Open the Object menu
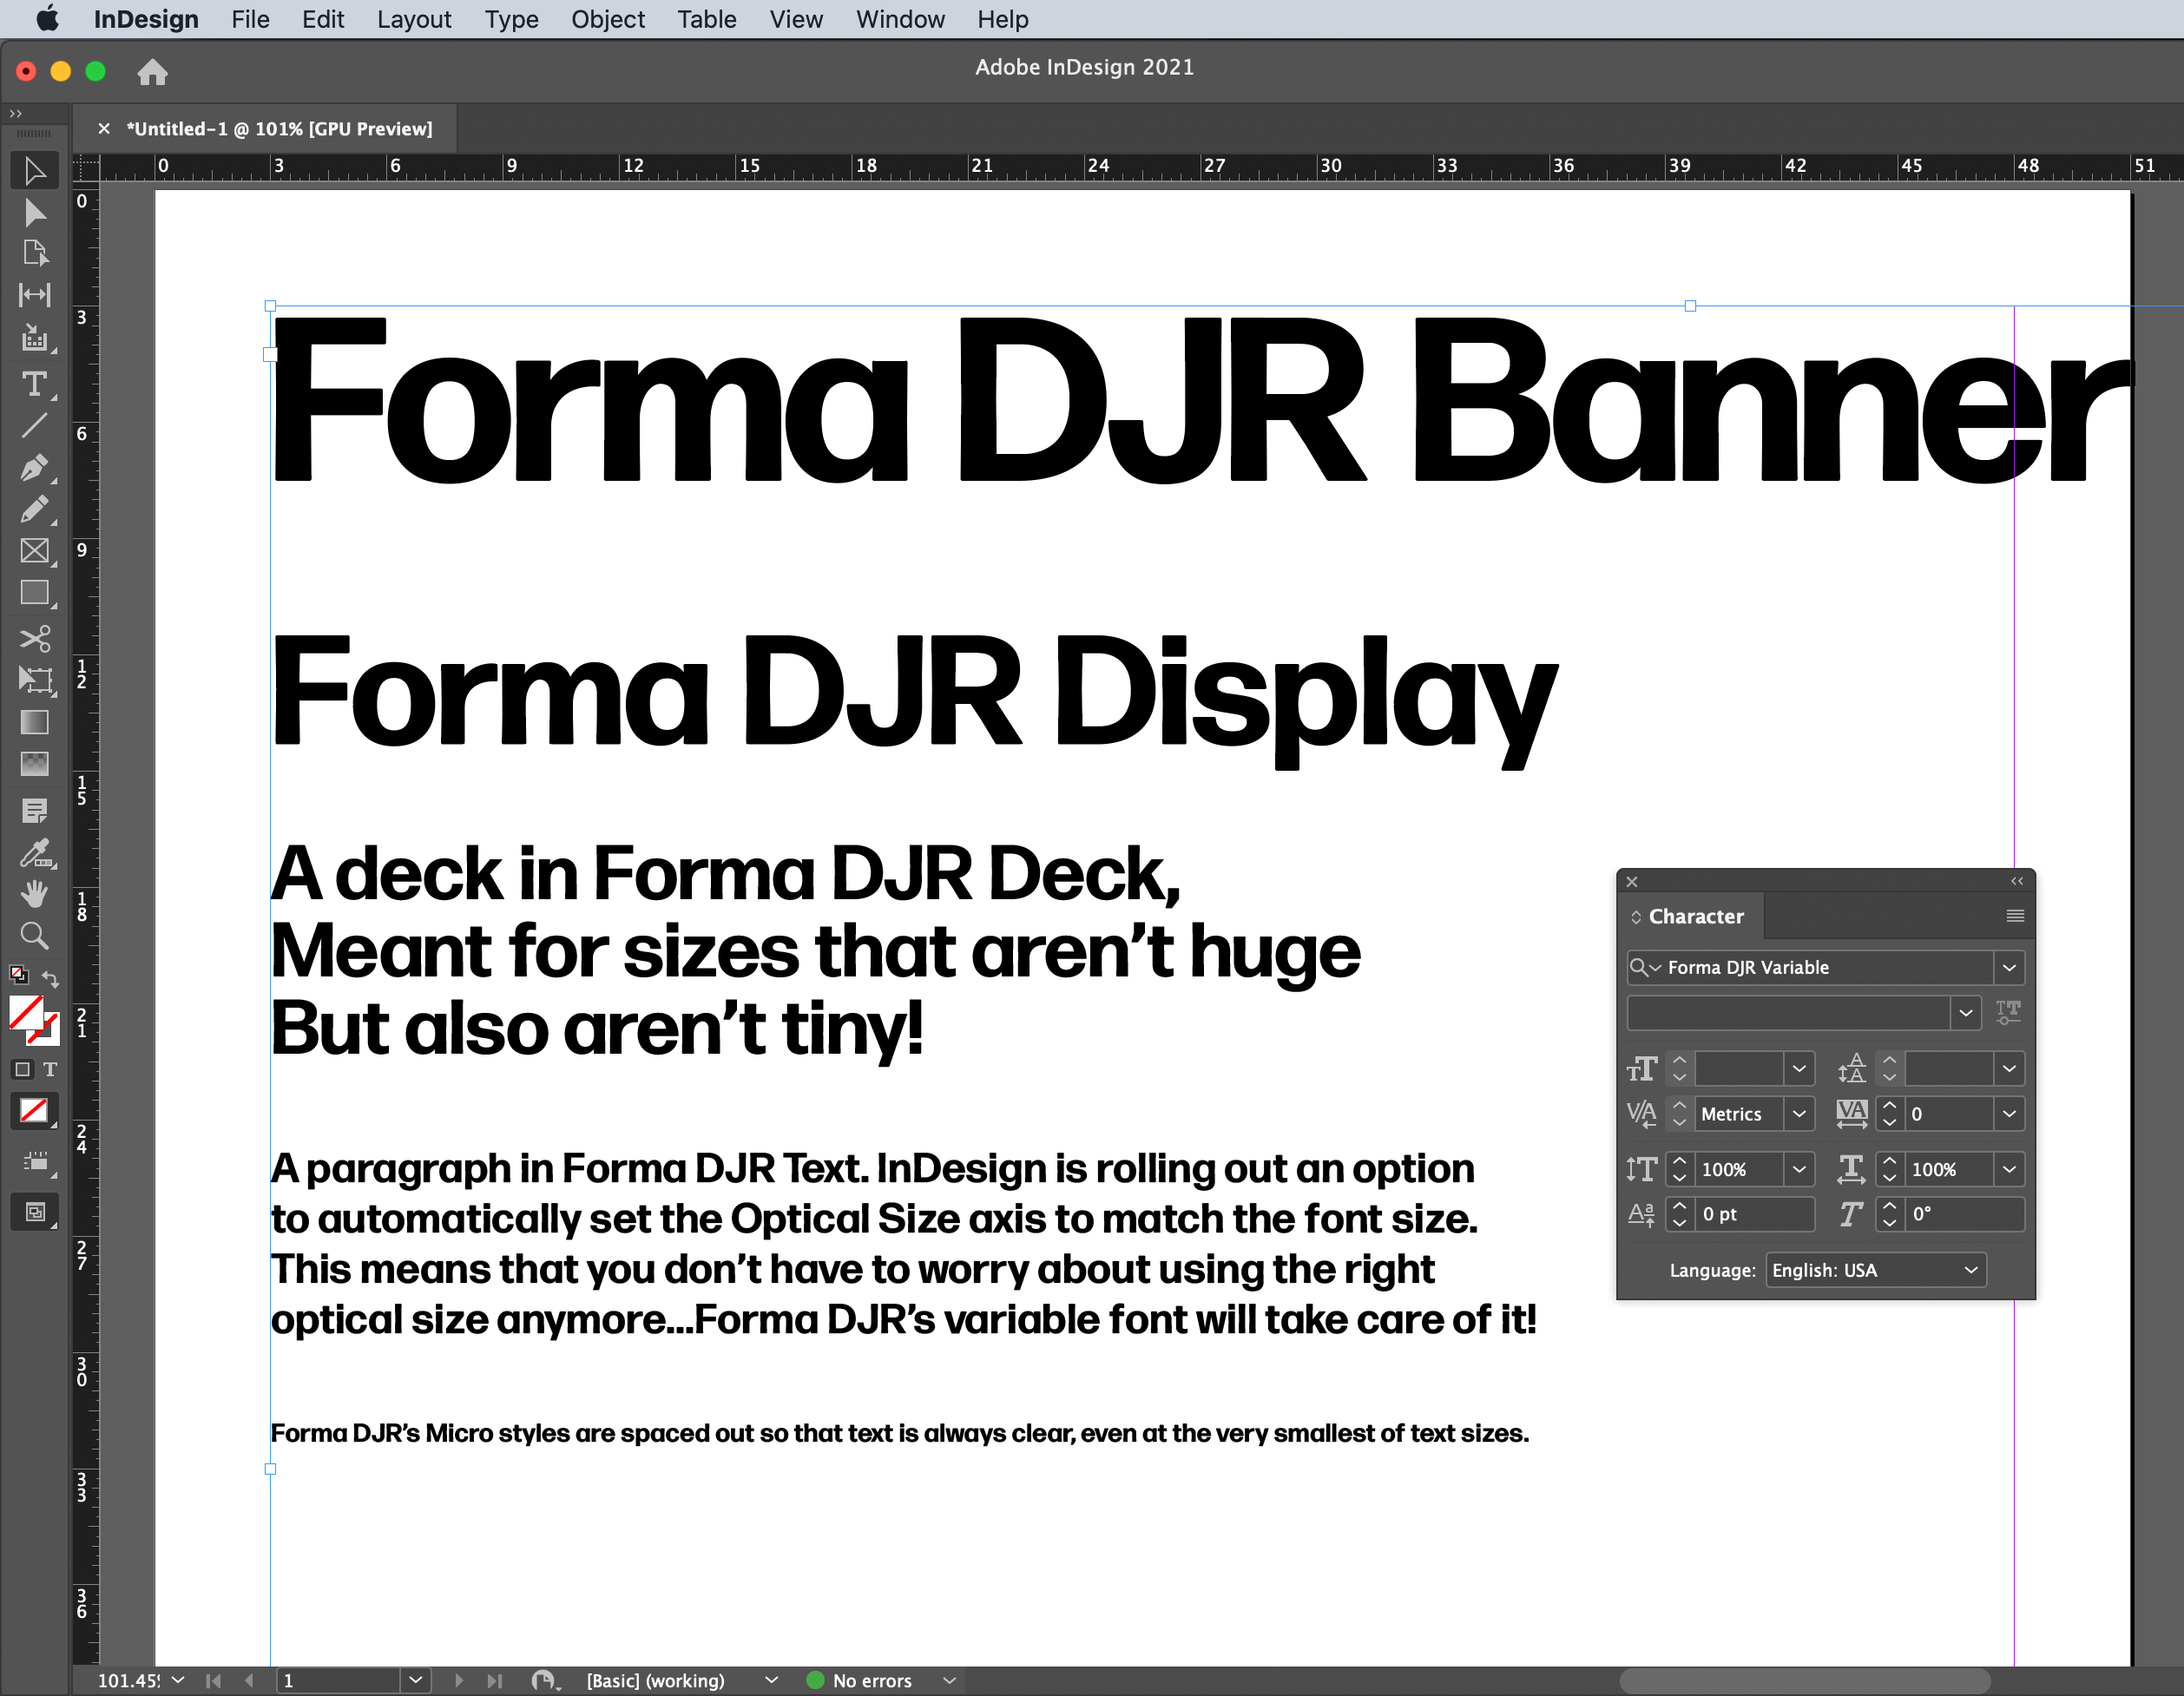 (x=608, y=19)
